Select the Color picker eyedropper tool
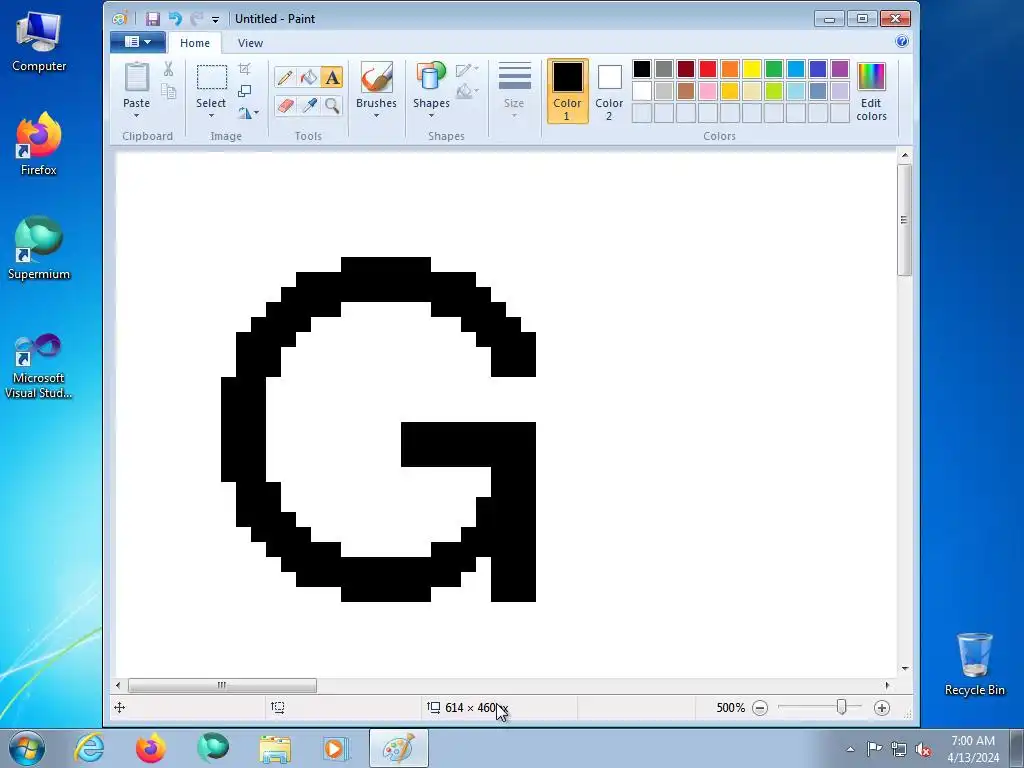The image size is (1024, 768). [308, 105]
